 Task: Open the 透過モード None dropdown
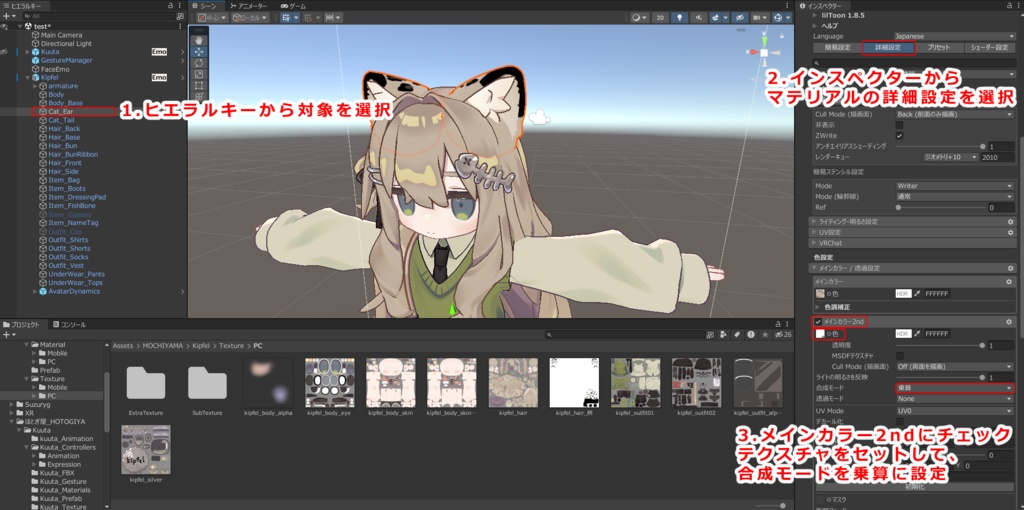(x=954, y=398)
